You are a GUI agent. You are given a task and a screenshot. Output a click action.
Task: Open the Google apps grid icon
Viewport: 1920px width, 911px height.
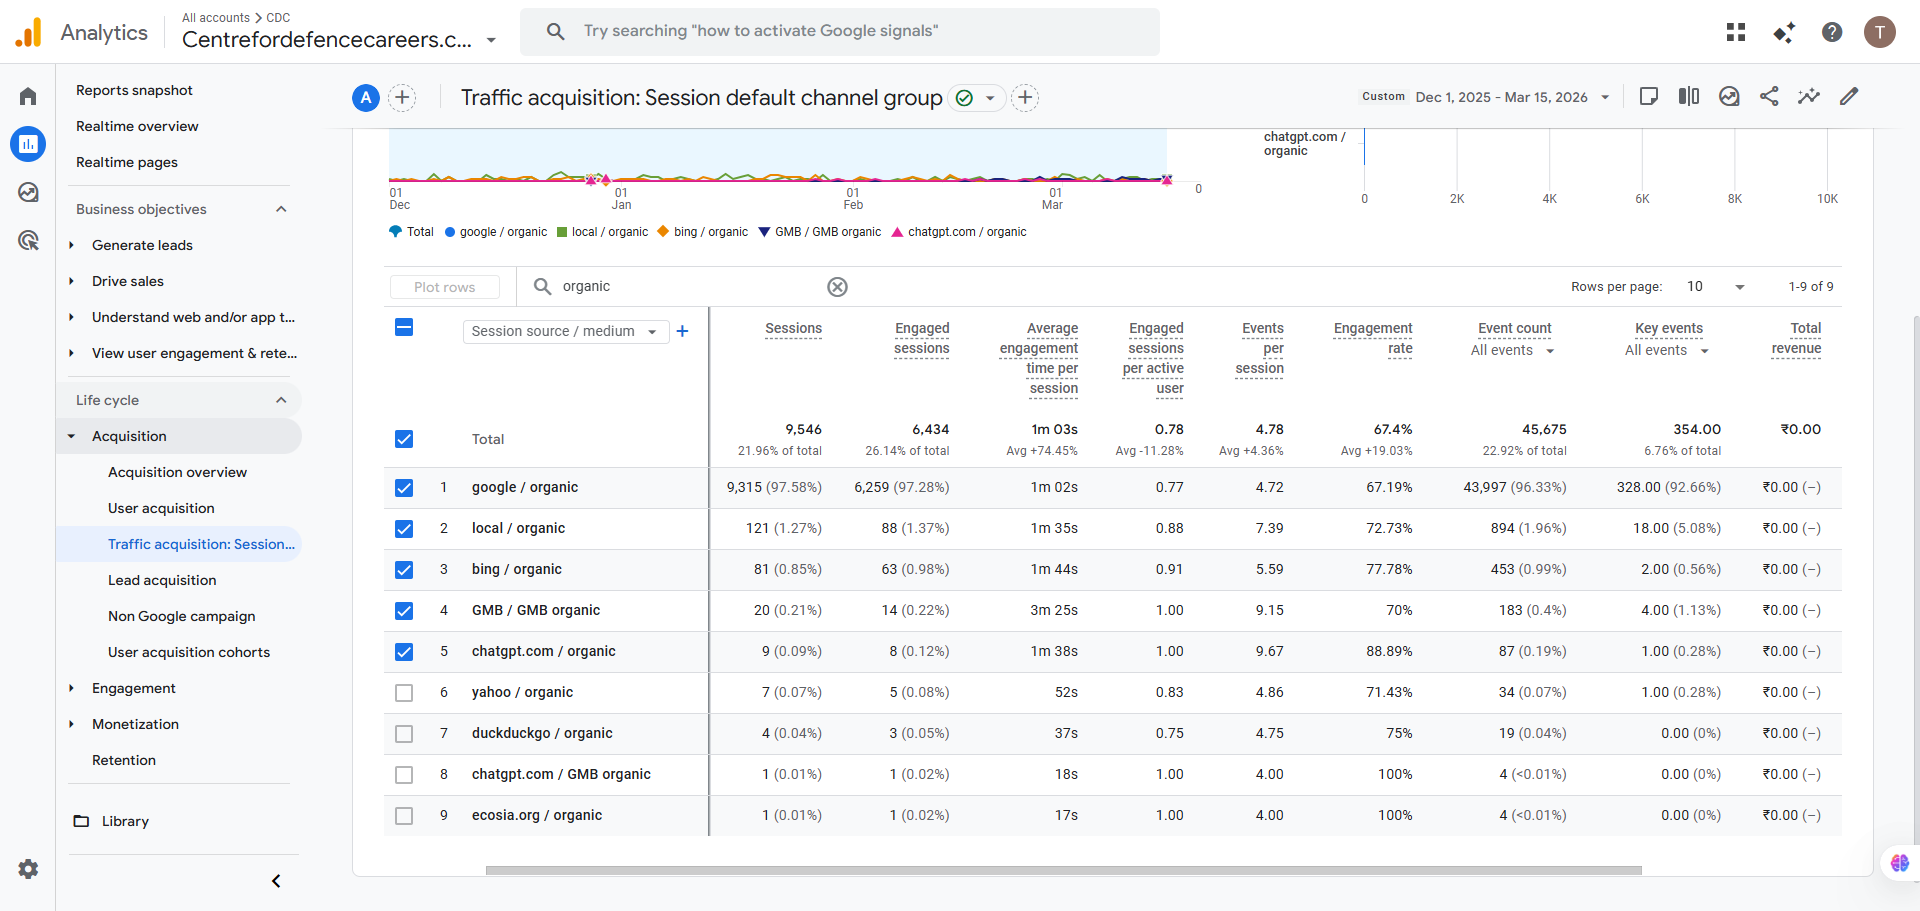[x=1736, y=32]
